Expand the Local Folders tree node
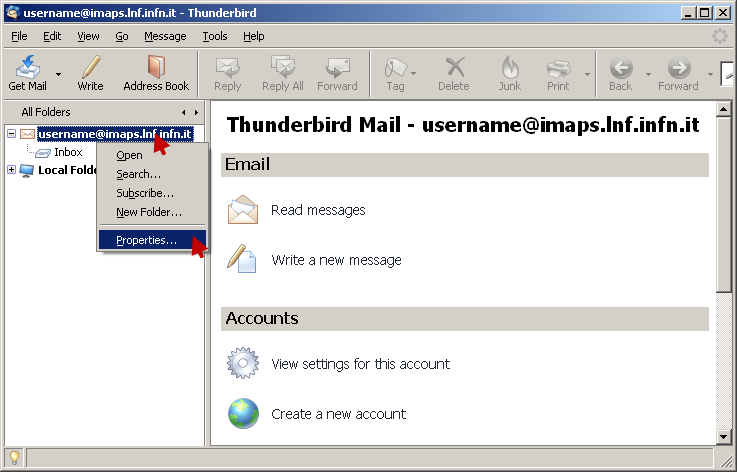Screen dimensions: 737x472 [12, 170]
